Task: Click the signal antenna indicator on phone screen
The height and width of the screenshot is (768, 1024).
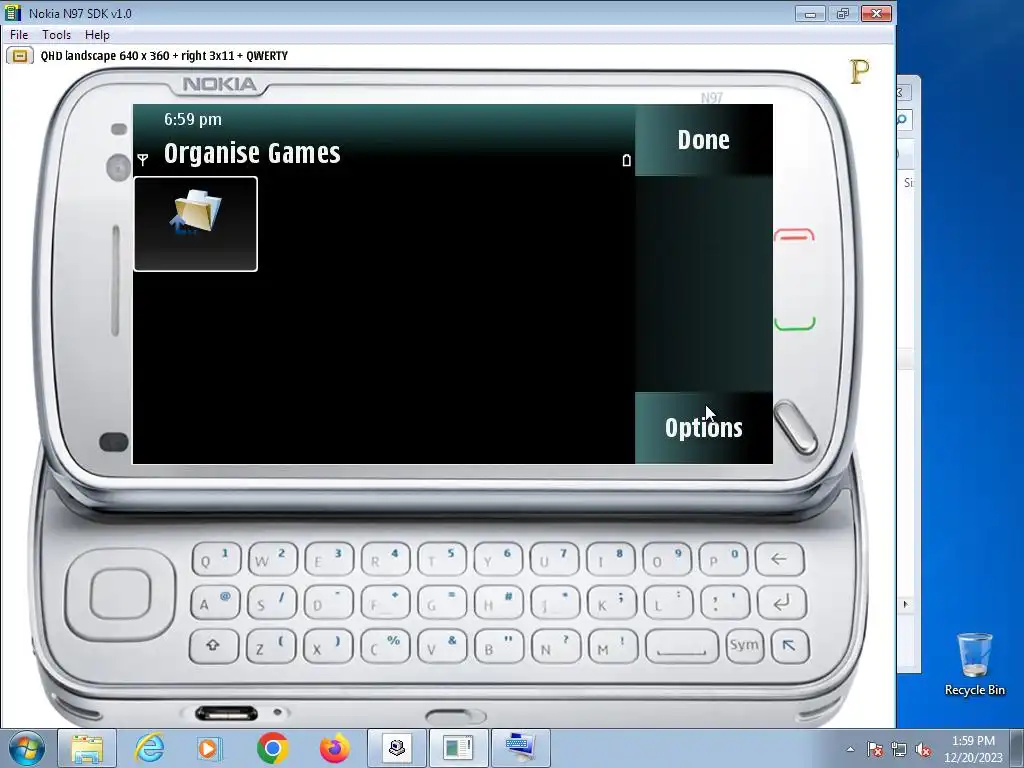Action: point(143,159)
